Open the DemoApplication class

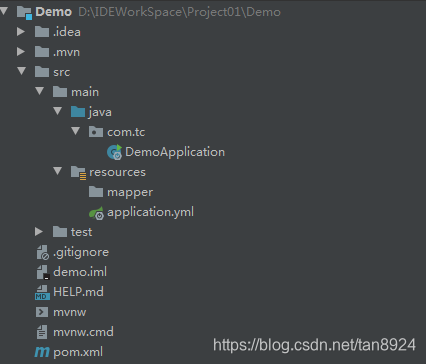pyautogui.click(x=175, y=152)
